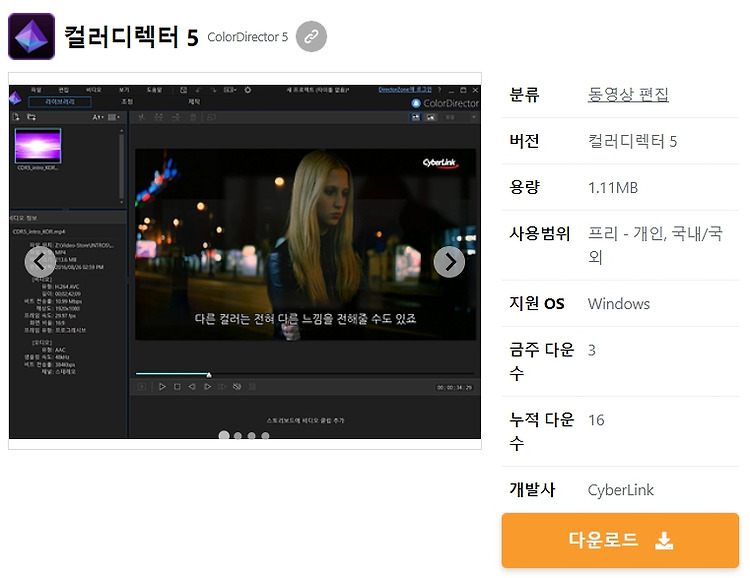Click the weekly download count 3
The width and height of the screenshot is (750, 578).
592,350
